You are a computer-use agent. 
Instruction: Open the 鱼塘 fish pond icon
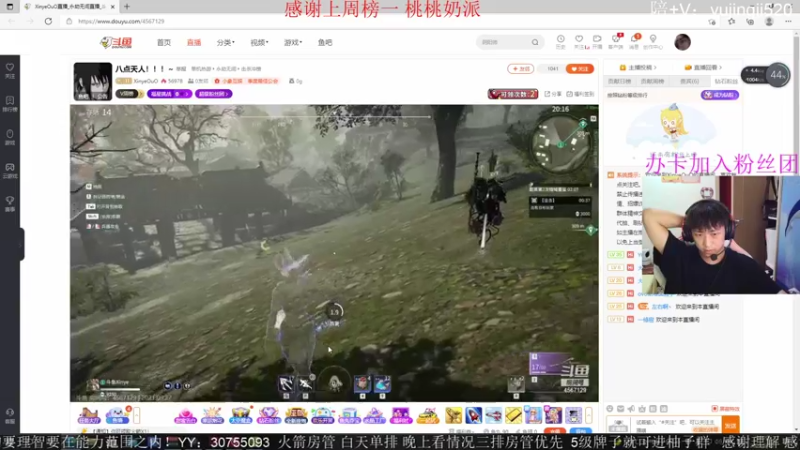coord(117,415)
